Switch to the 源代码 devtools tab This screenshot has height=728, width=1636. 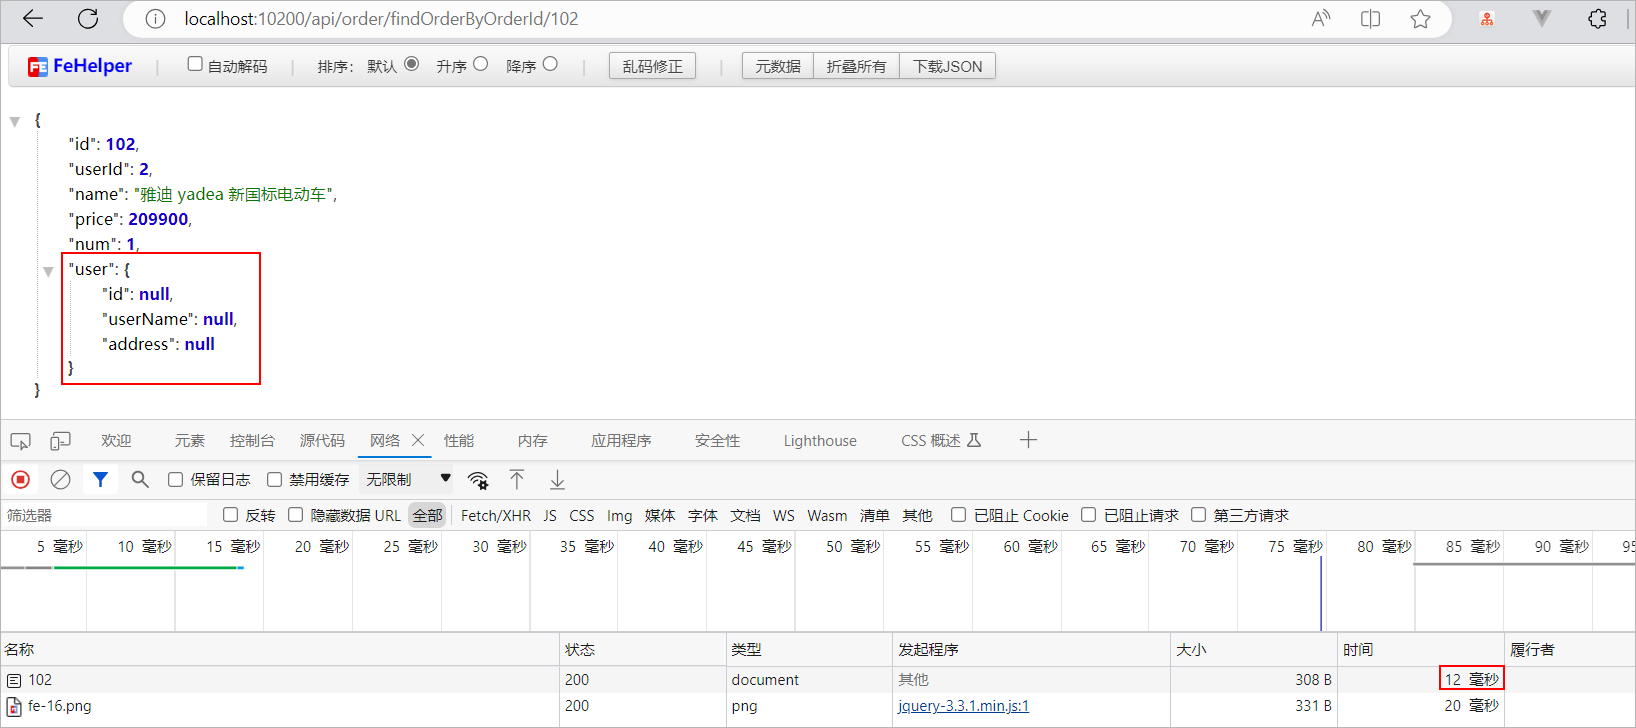pos(322,441)
